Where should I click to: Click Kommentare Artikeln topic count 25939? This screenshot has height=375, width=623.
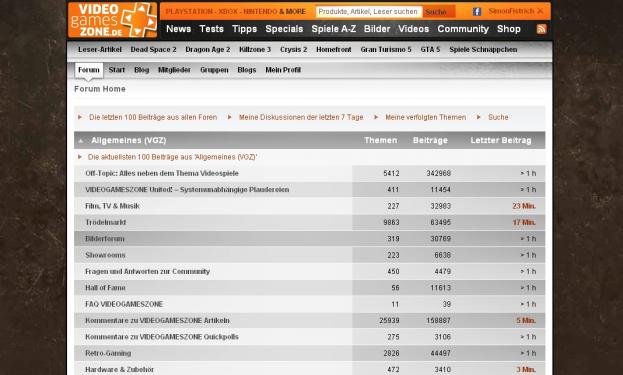pos(389,321)
